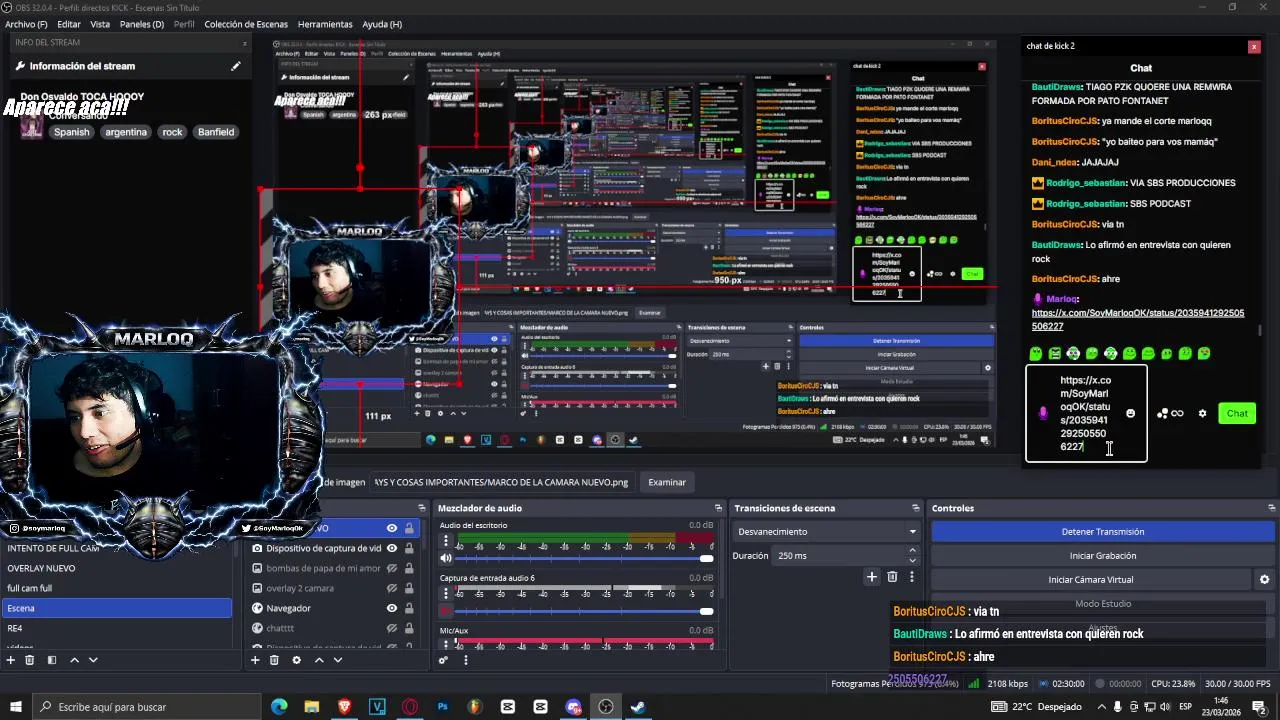
Task: Open the Herramientas menu
Action: tap(325, 24)
